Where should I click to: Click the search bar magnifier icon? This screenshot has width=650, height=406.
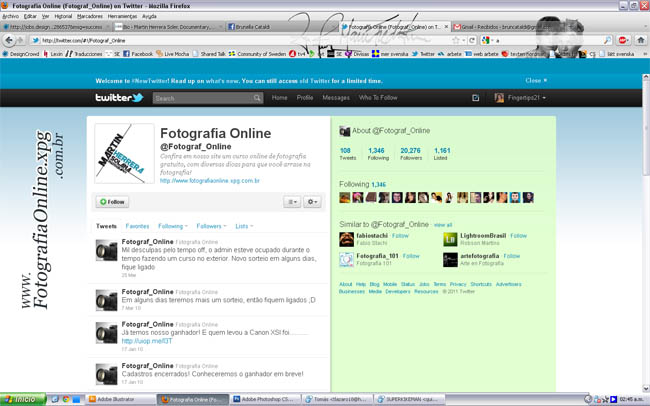(x=607, y=40)
